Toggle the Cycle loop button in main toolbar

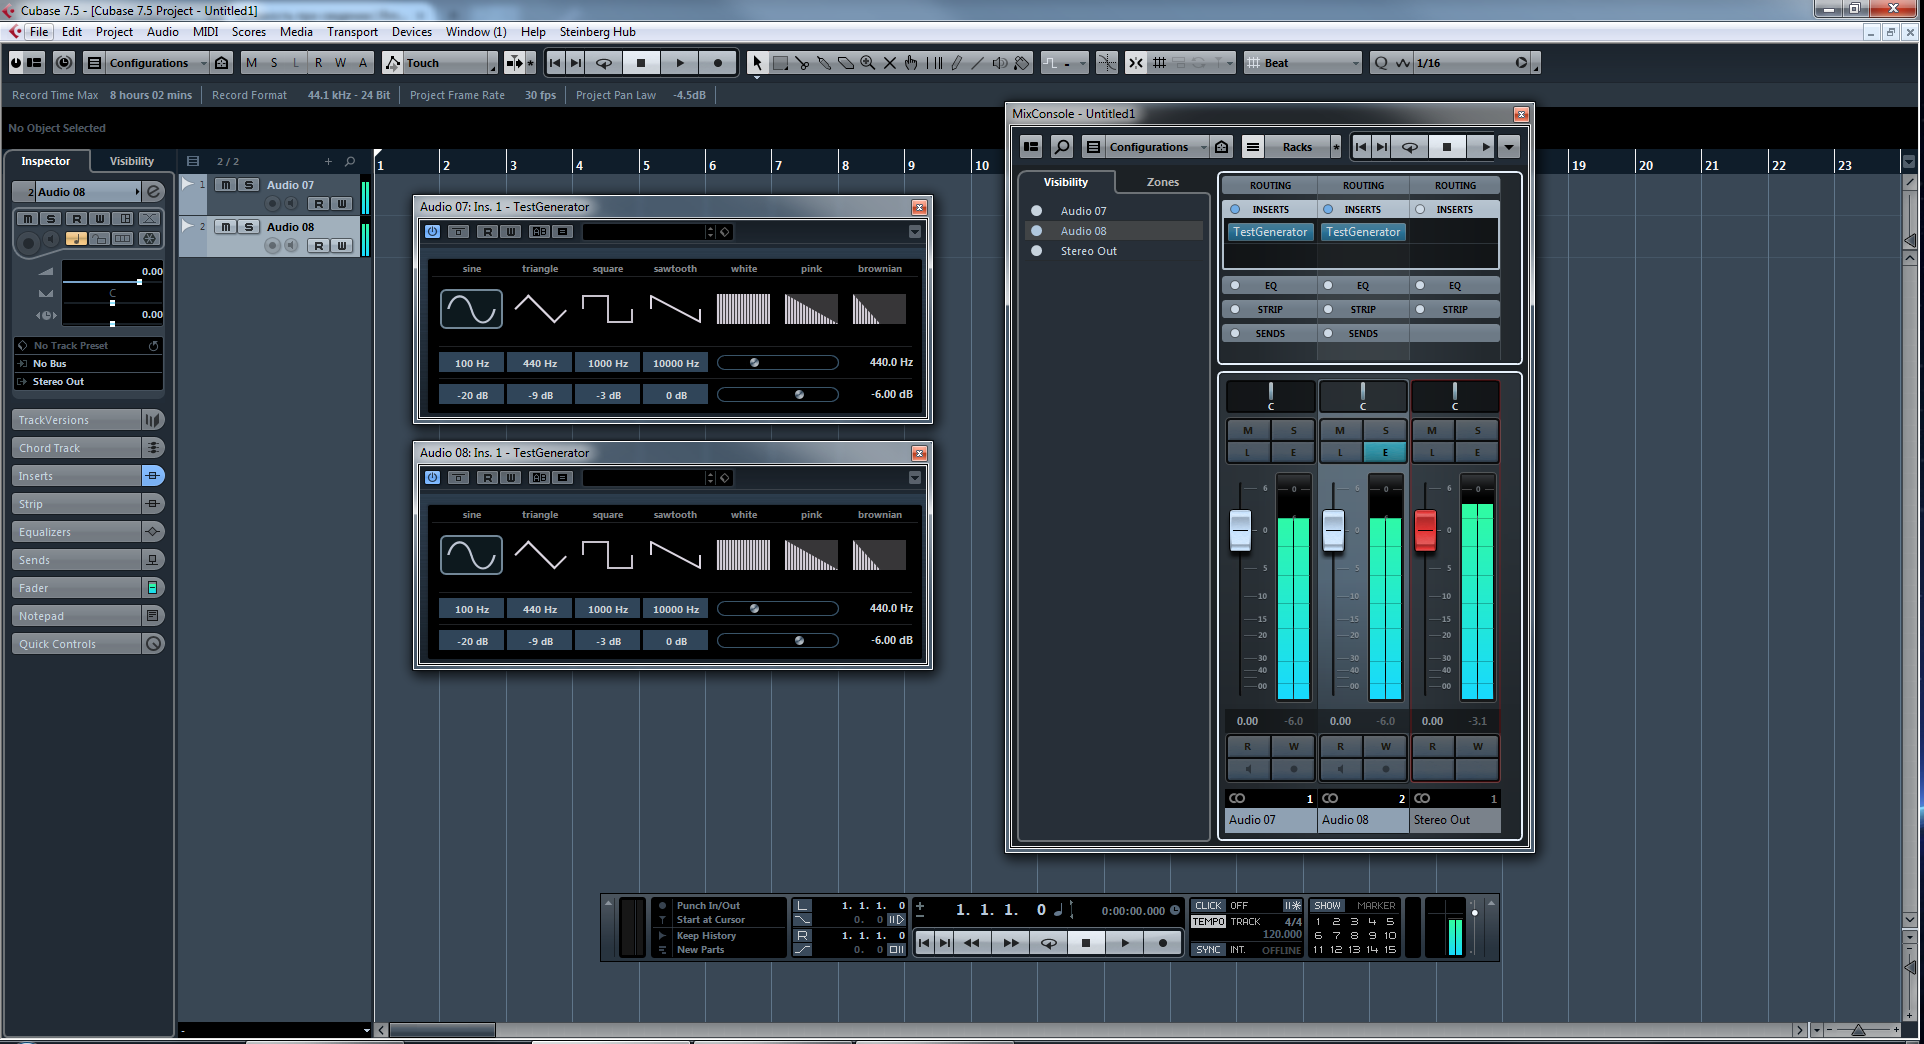tap(604, 63)
